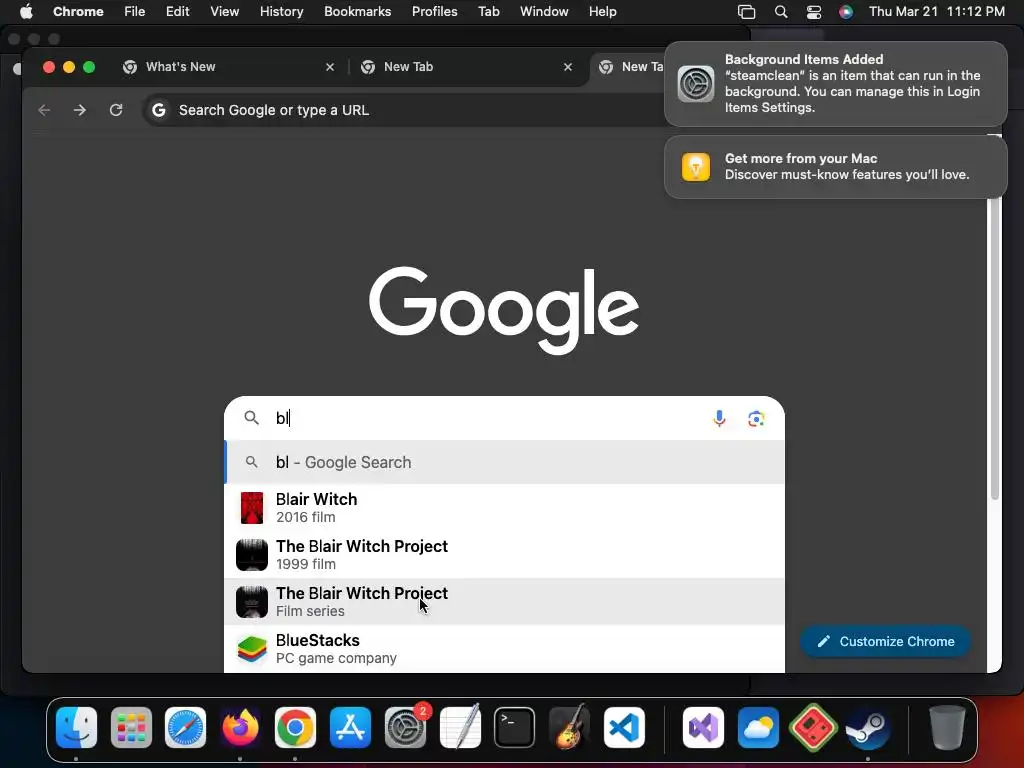The height and width of the screenshot is (768, 1024).
Task: Open the History menu
Action: coord(281,12)
